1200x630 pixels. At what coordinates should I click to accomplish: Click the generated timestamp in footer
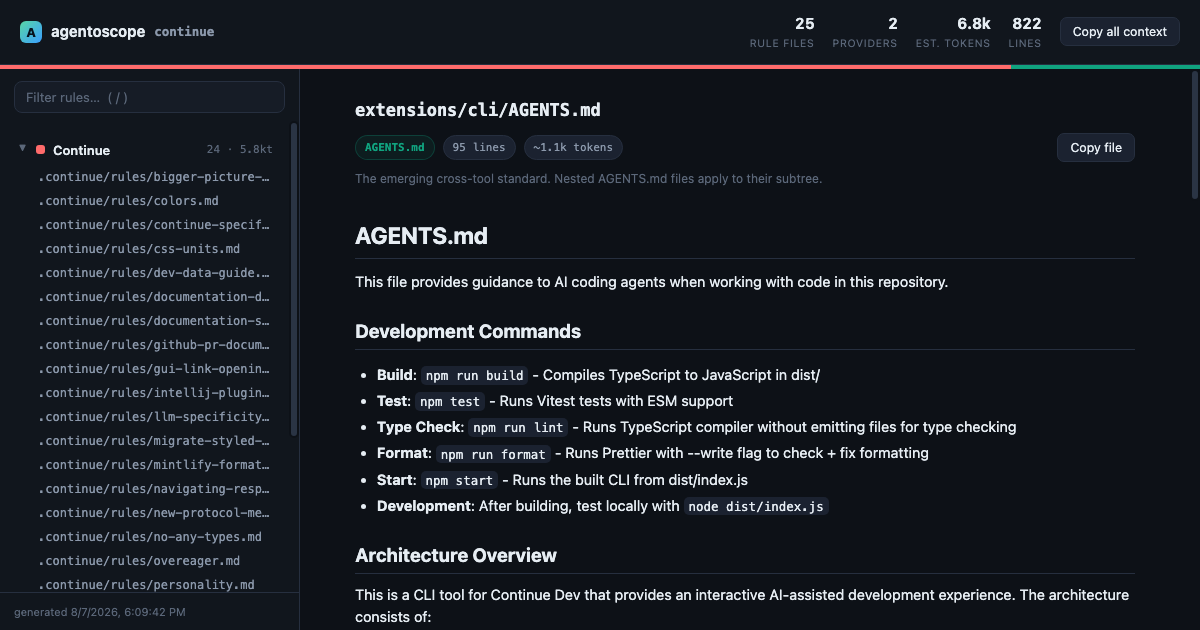click(x=100, y=612)
